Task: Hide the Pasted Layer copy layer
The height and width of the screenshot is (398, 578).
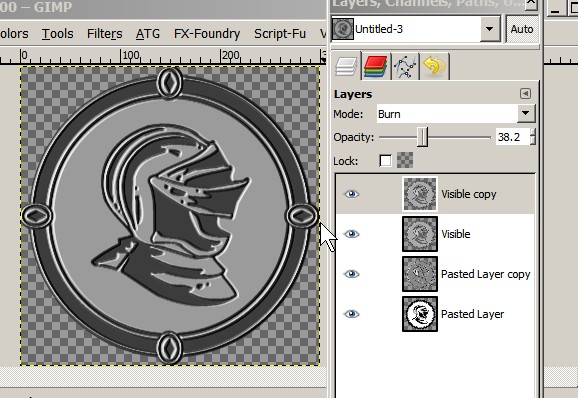Action: coord(351,274)
